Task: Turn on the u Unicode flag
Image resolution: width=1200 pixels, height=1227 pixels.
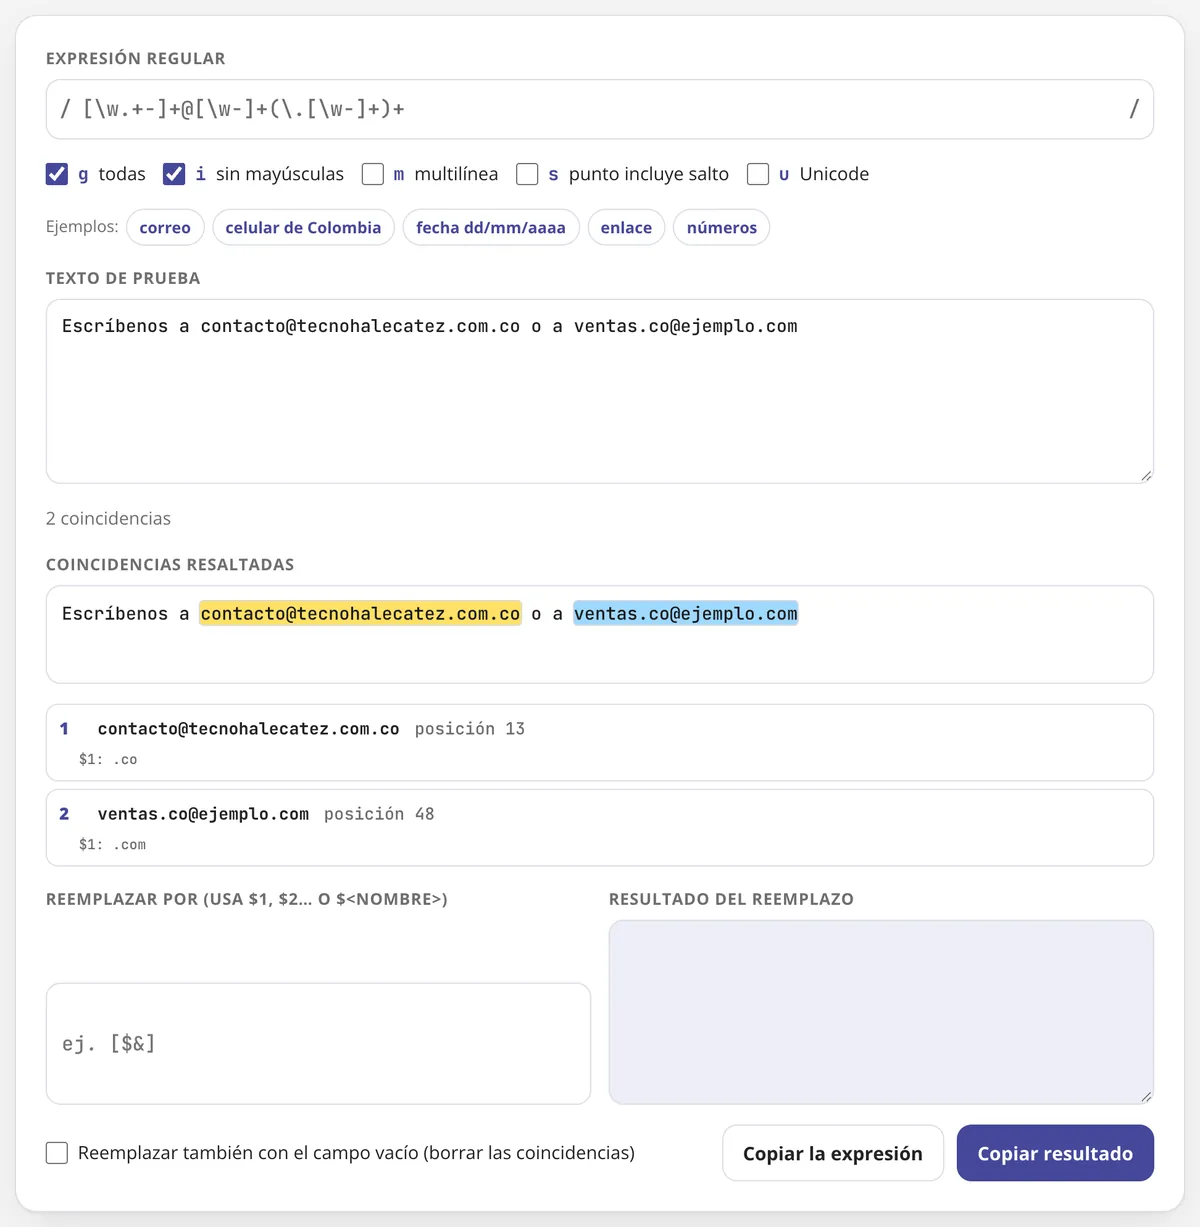Action: pyautogui.click(x=758, y=174)
